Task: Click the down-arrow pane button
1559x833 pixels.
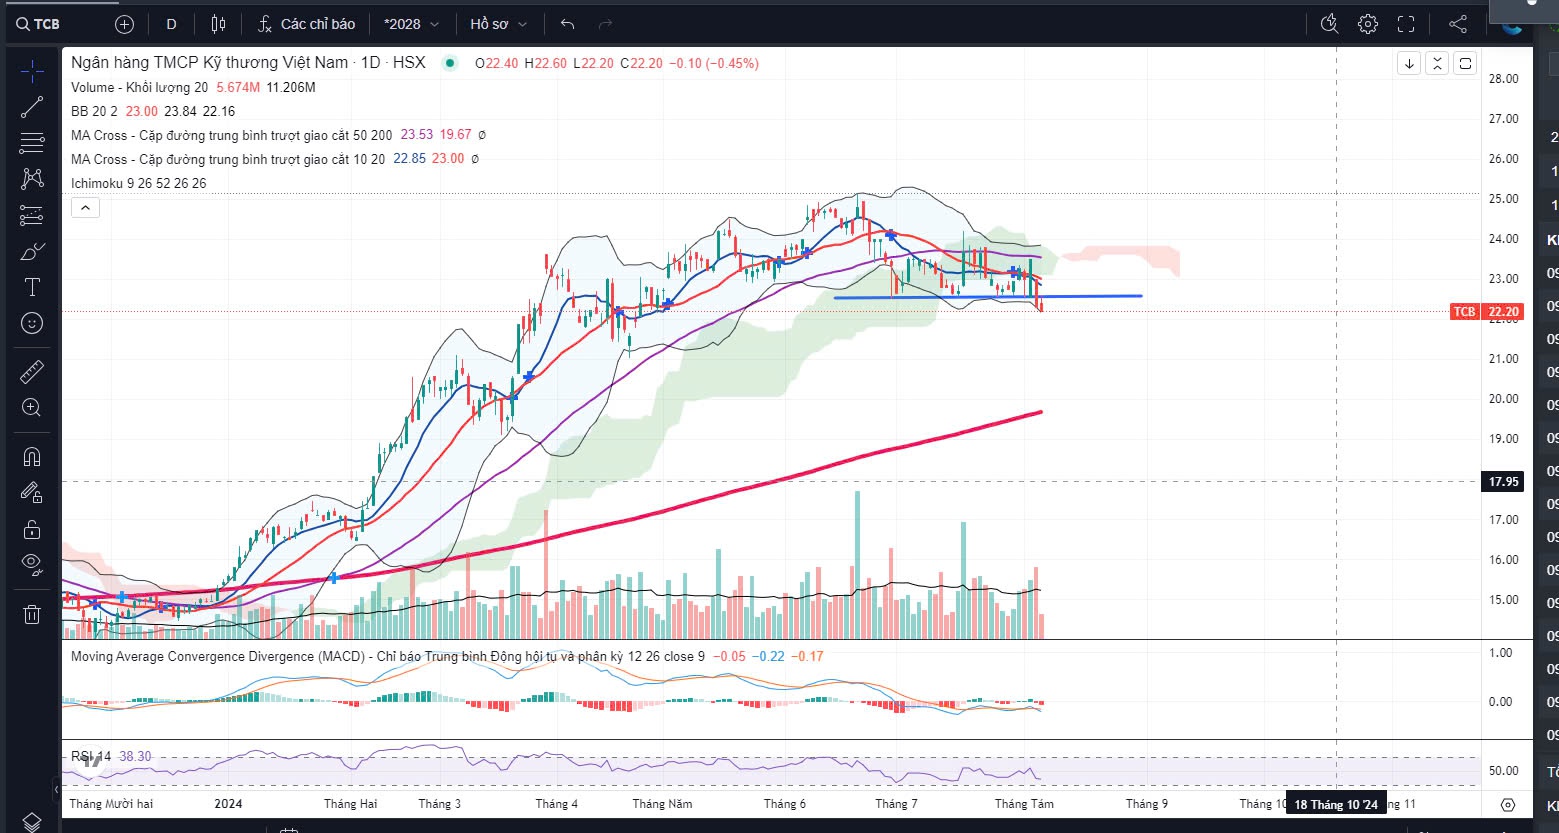Action: click(1409, 63)
